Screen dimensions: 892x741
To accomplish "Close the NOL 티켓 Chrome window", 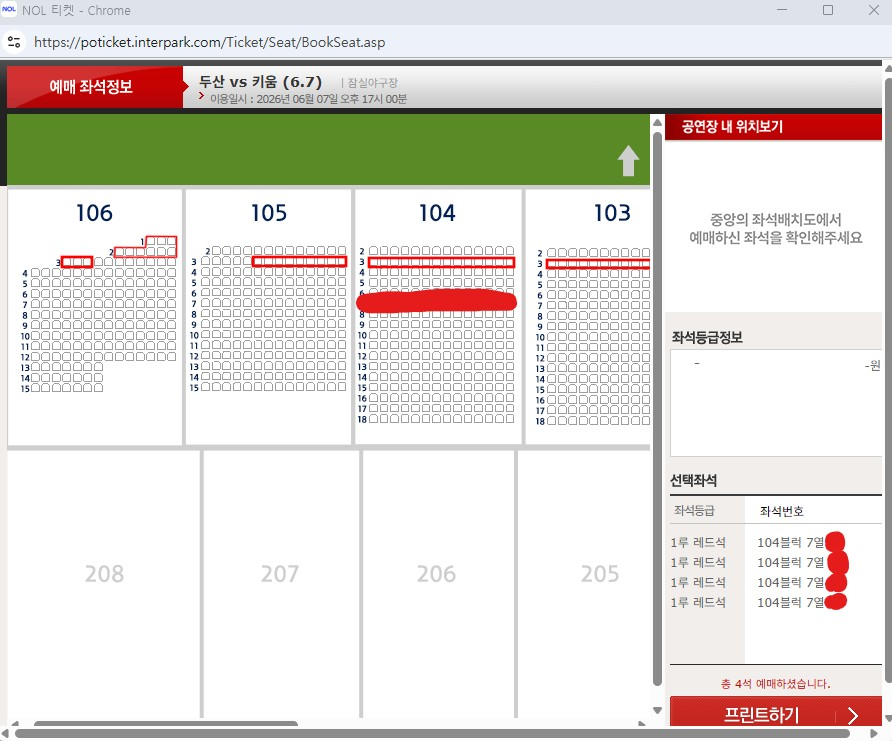I will click(874, 10).
